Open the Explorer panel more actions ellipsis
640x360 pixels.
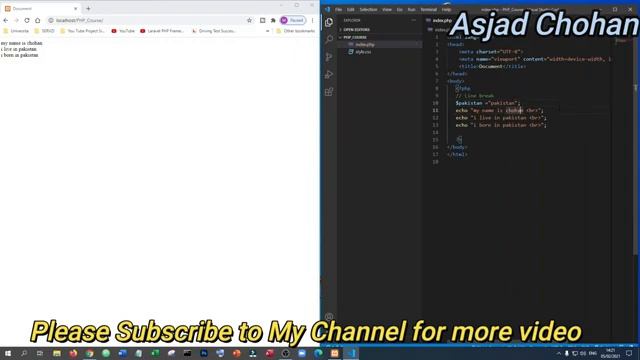(x=413, y=20)
